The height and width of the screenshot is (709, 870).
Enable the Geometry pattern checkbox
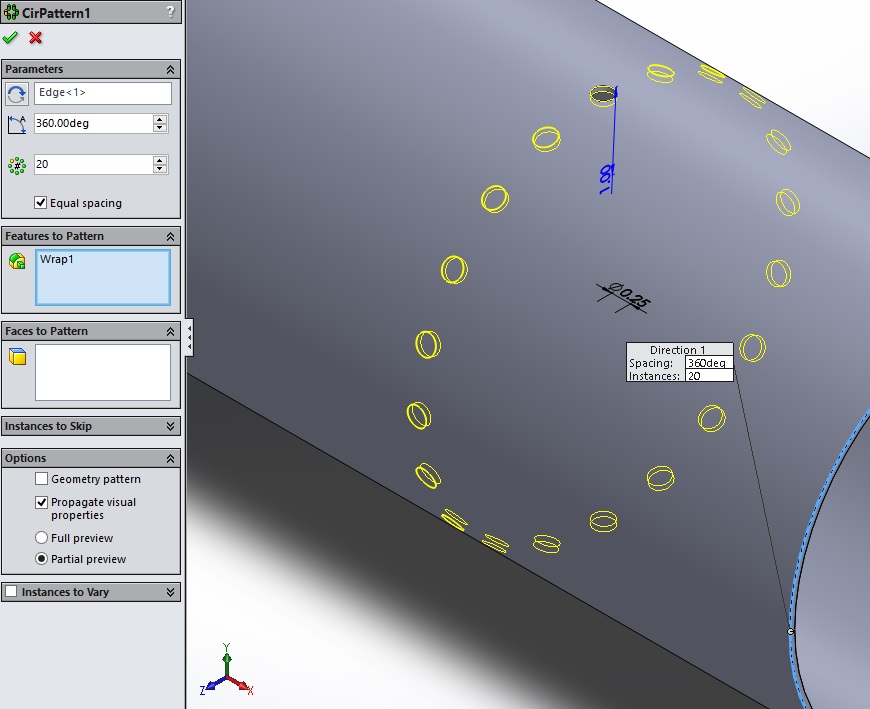point(41,479)
